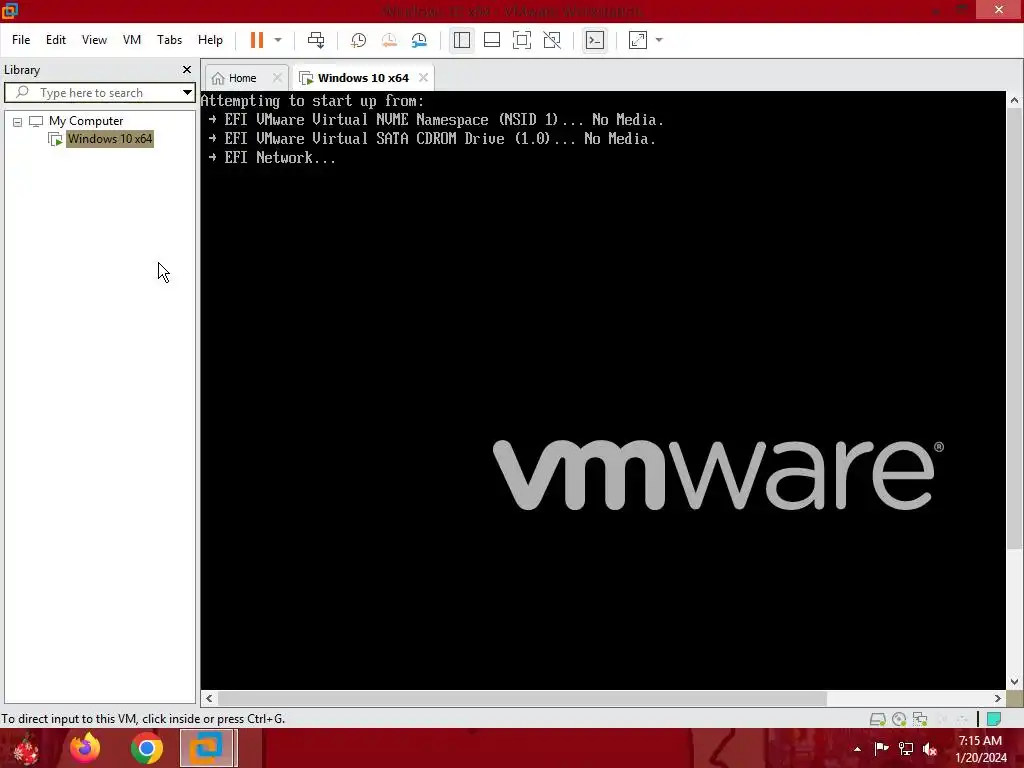Viewport: 1024px width, 768px height.
Task: Open the Start button on the taskbar
Action: click(26, 748)
